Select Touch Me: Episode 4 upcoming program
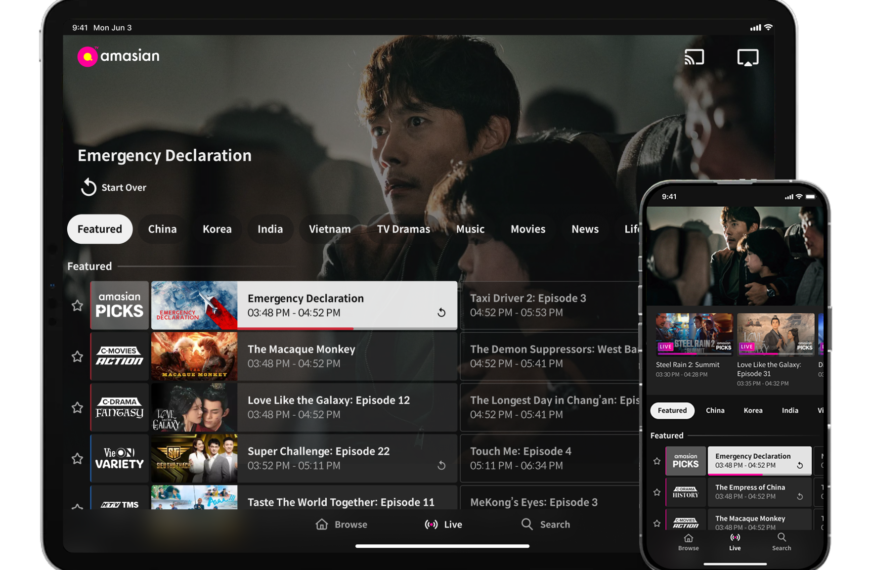The height and width of the screenshot is (570, 870). [549, 458]
